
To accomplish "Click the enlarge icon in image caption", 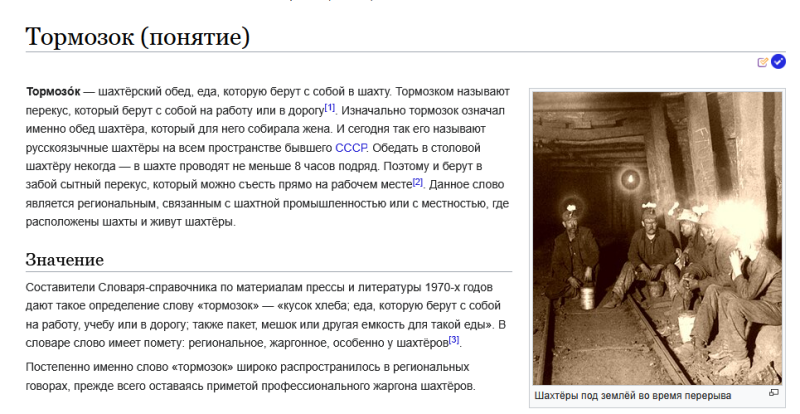I will [x=773, y=394].
